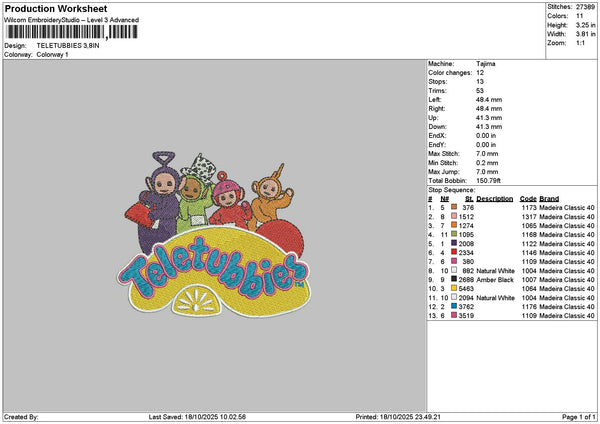Click the 'Max Stitch:' value
The height and width of the screenshot is (424, 600).
tap(487, 154)
